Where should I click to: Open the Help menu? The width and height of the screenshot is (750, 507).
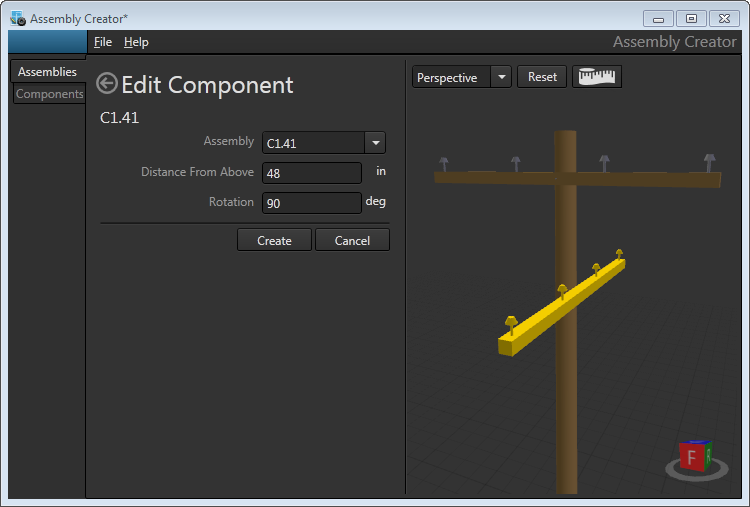pos(136,42)
